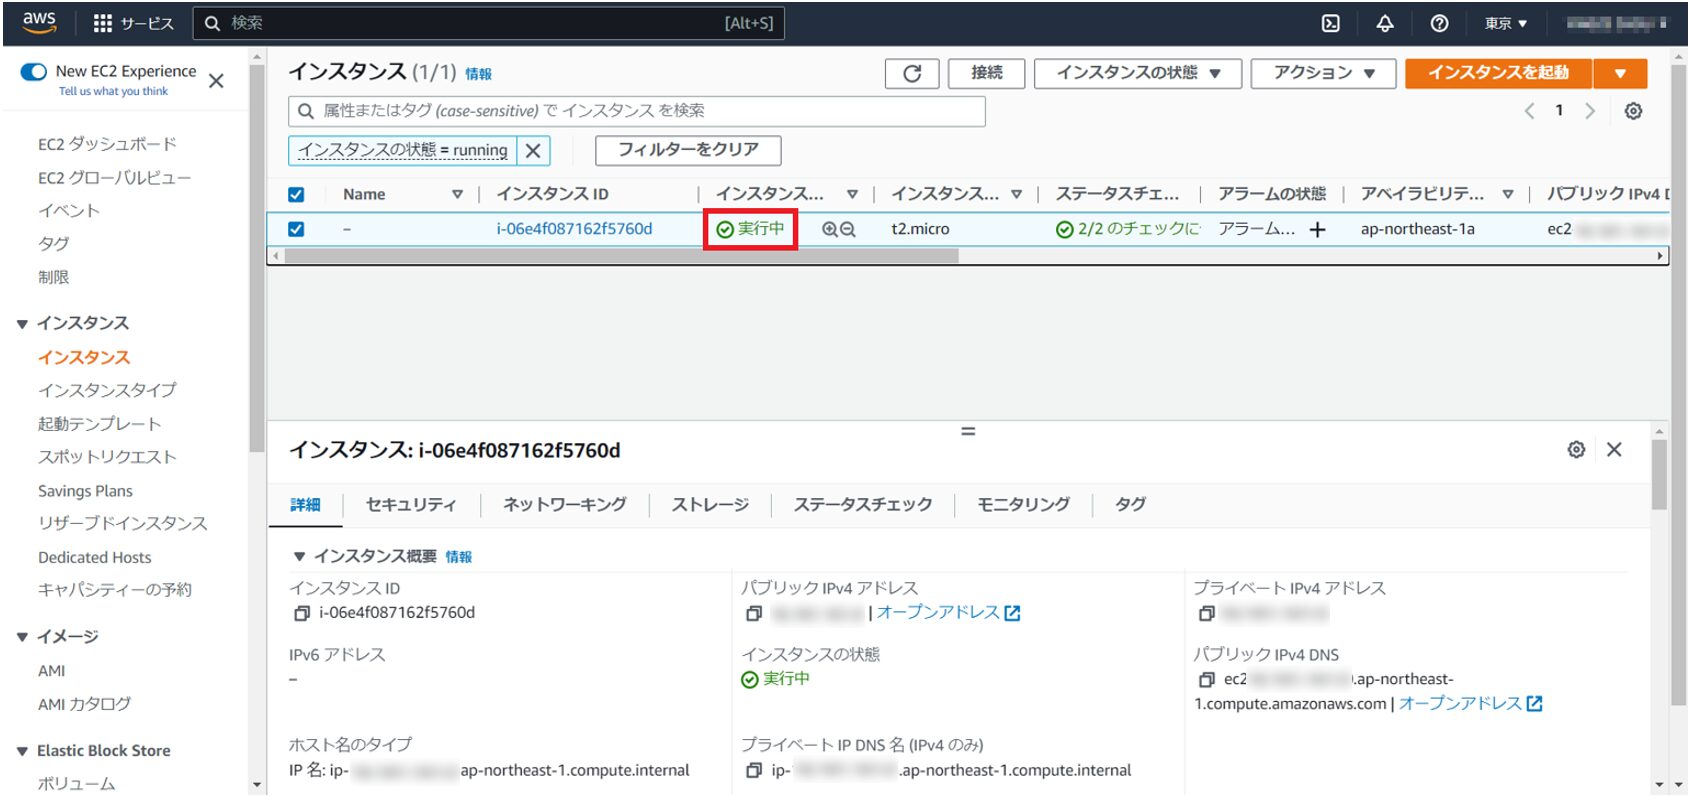Click the help question mark icon
Viewport: 1689px width, 796px height.
coord(1439,23)
